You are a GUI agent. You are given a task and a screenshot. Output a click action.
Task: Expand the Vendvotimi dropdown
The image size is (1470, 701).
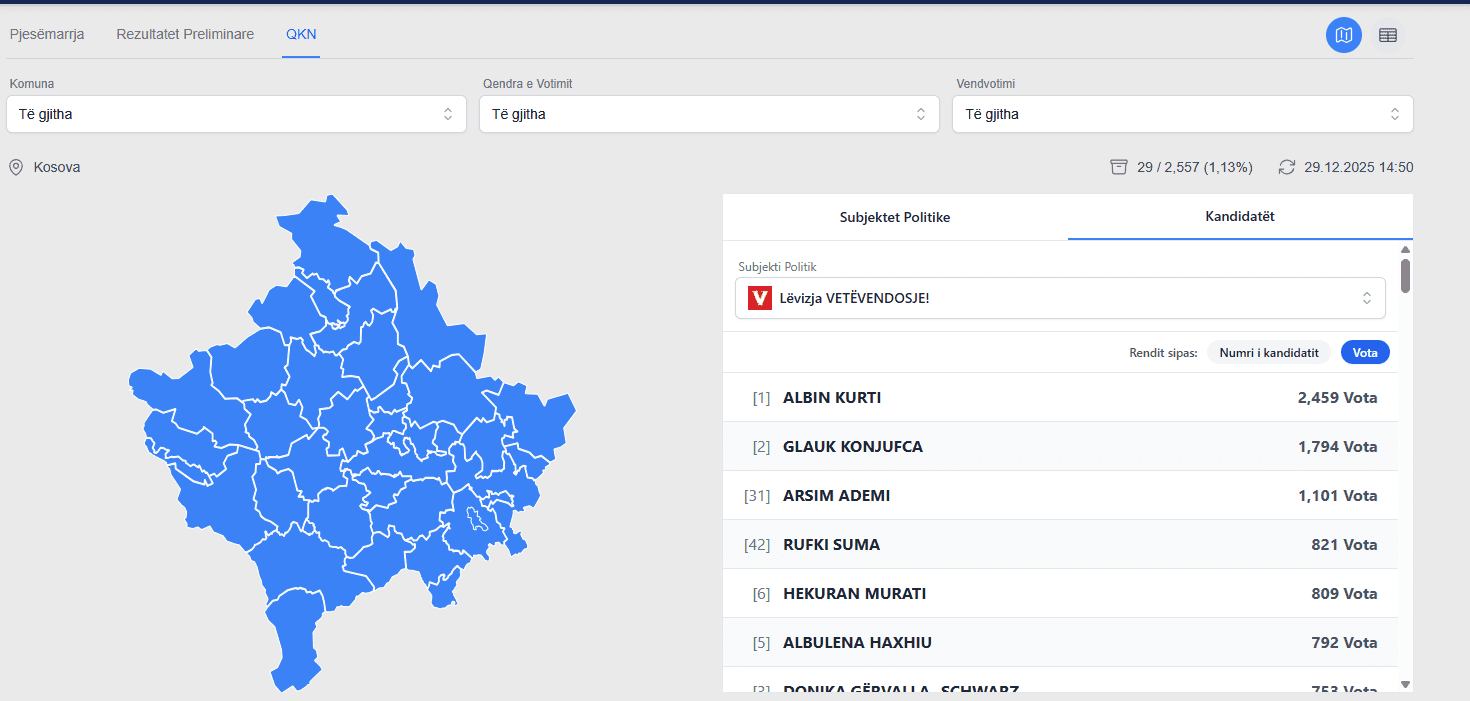click(x=1182, y=114)
